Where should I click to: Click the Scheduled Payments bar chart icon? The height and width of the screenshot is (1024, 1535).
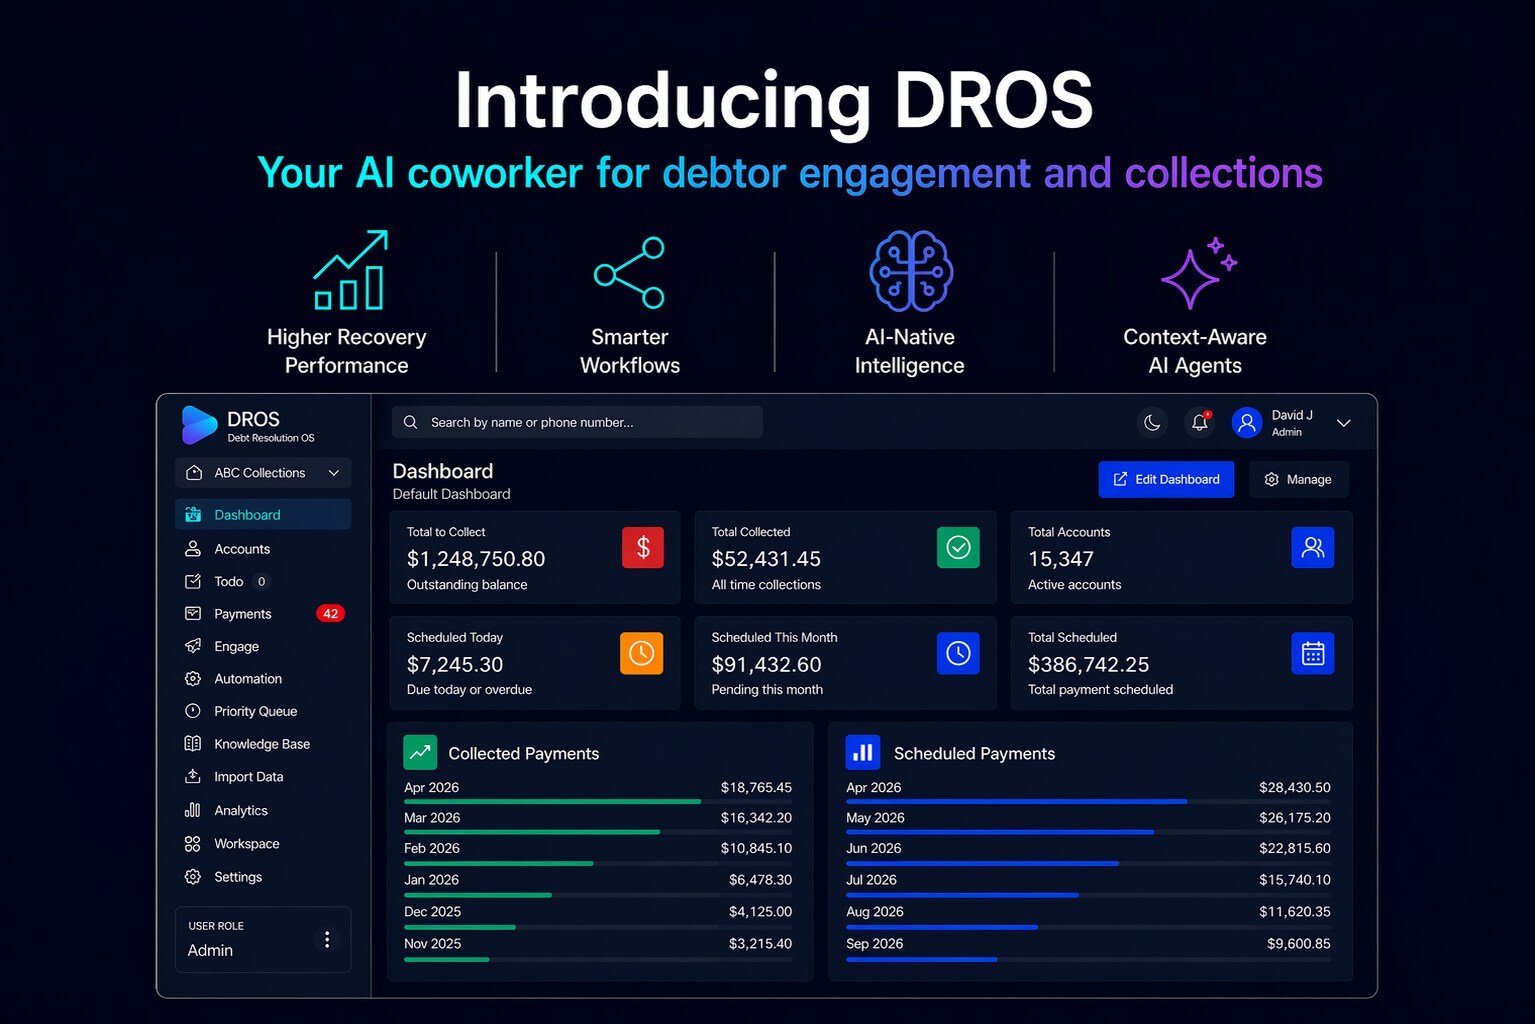(x=862, y=752)
